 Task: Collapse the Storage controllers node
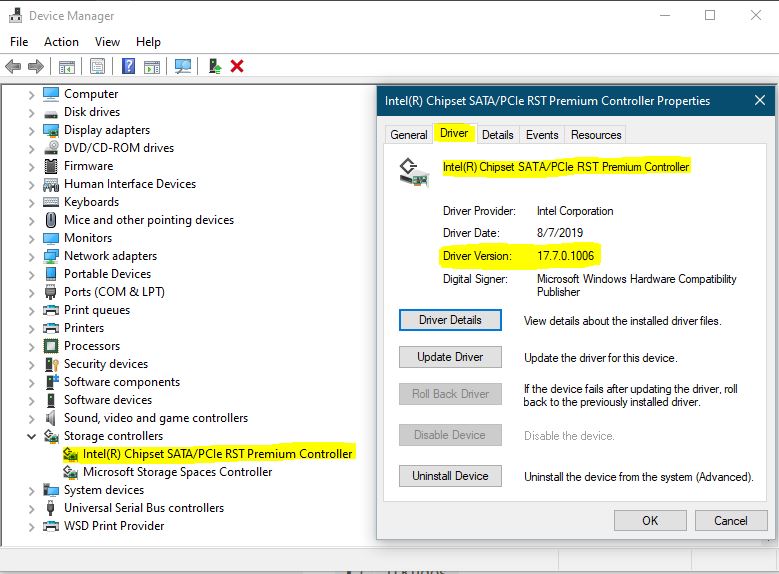coord(31,436)
